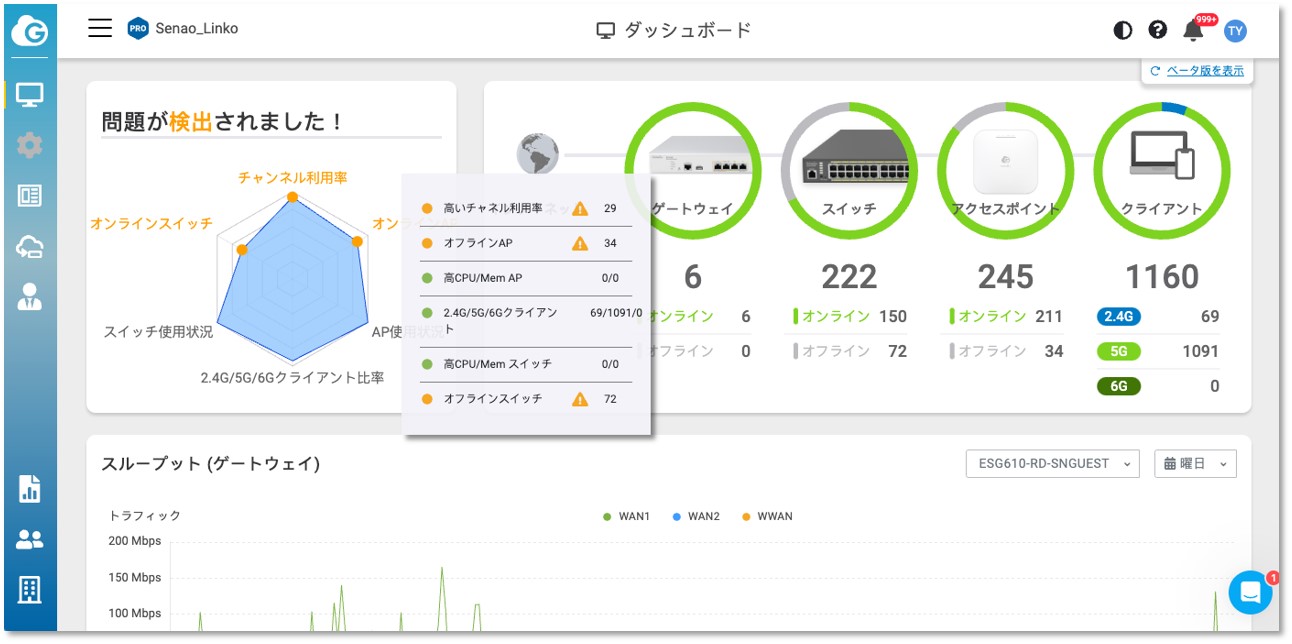Click the notification bell icon
This screenshot has height=644, width=1292.
[x=1193, y=30]
